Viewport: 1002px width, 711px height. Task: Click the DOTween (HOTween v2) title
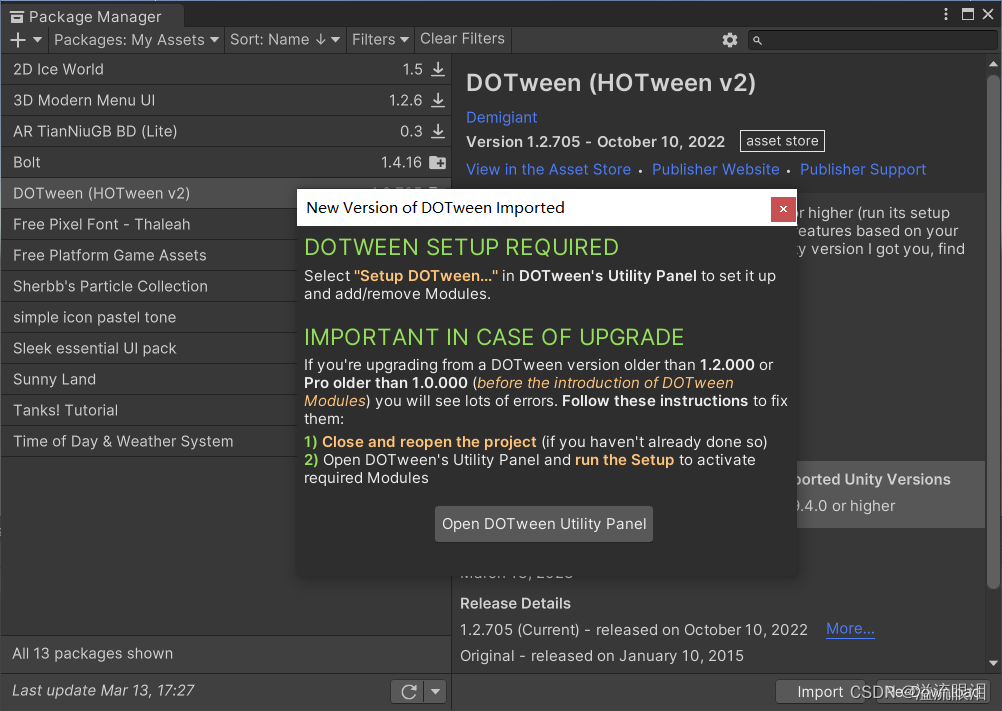point(611,83)
